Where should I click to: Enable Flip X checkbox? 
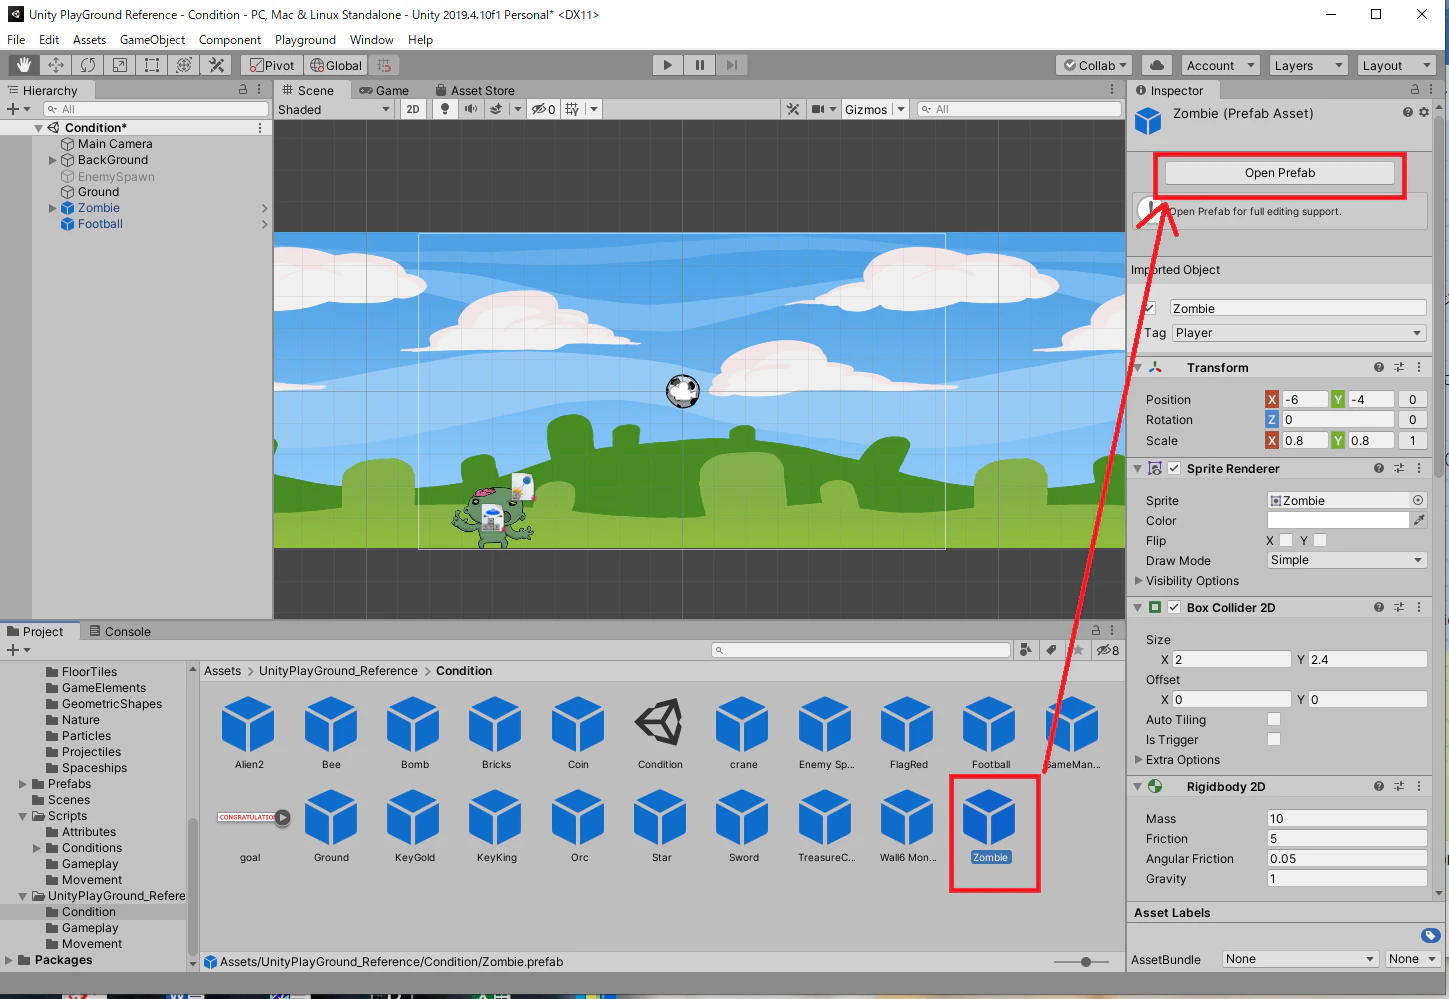click(1286, 540)
